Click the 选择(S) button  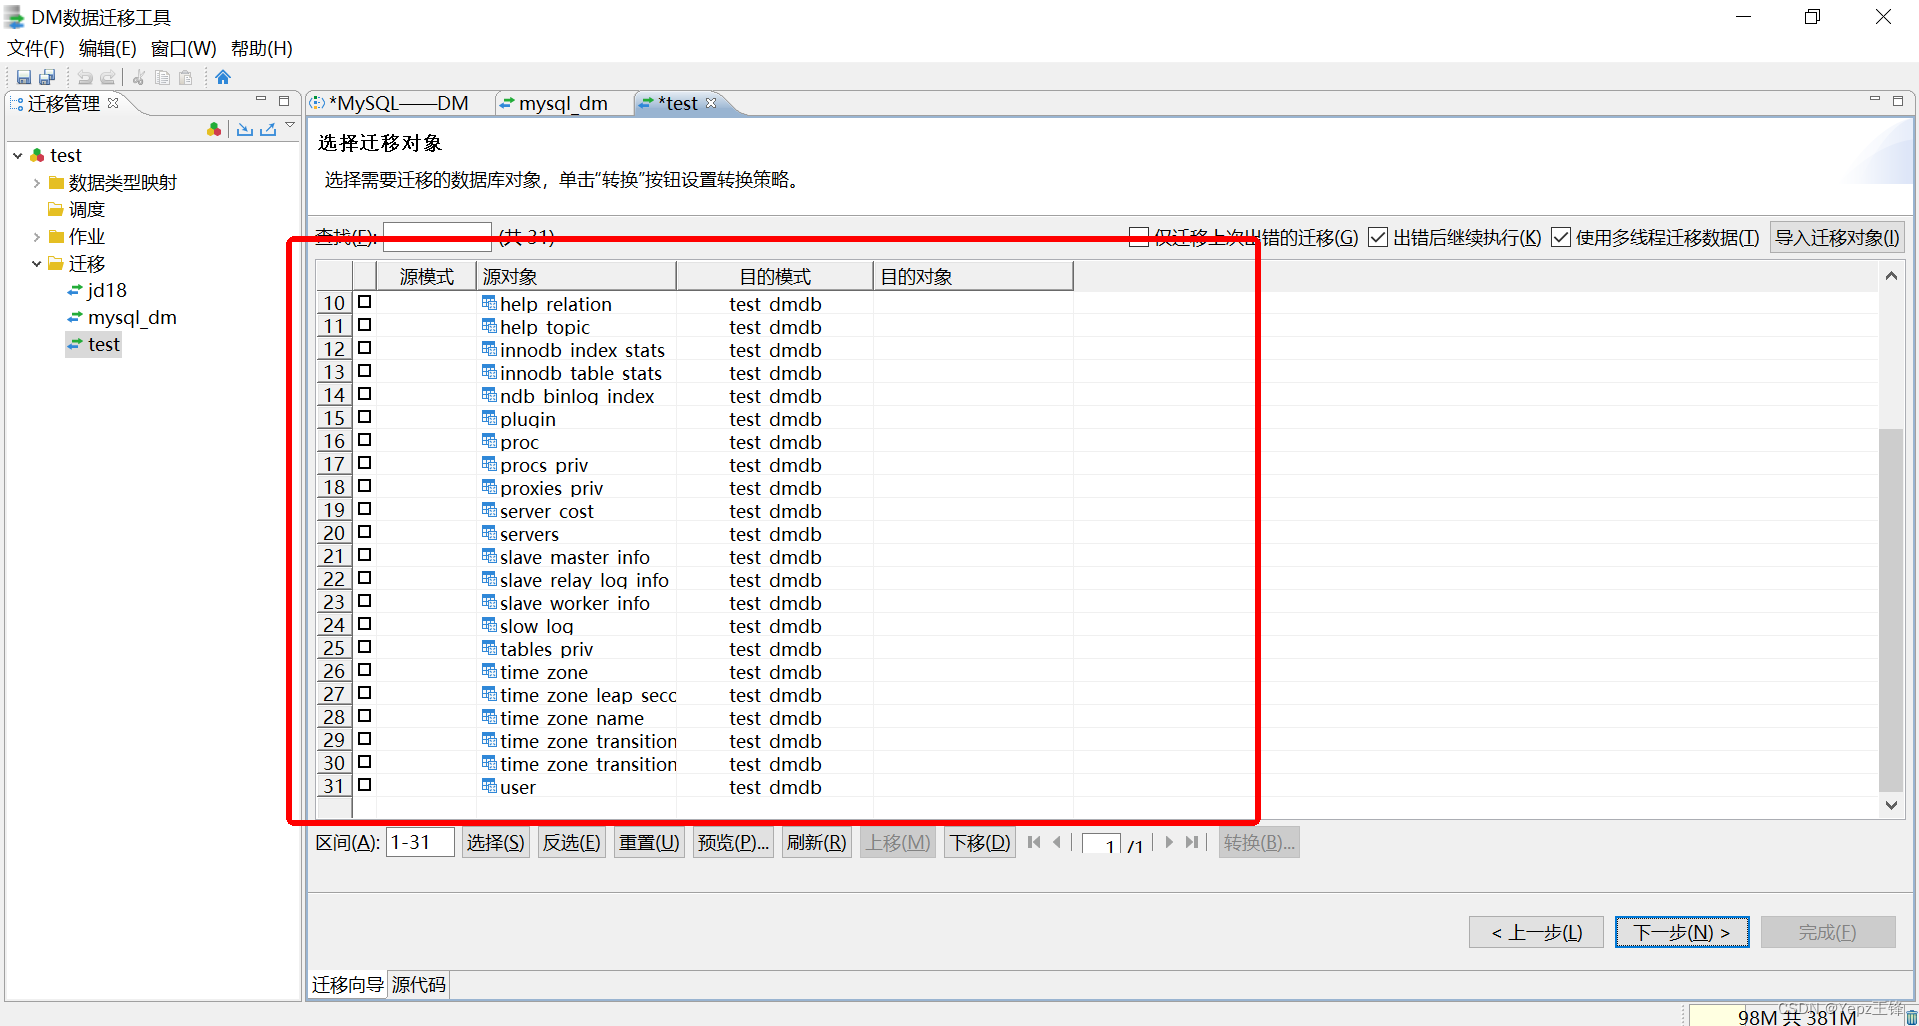point(495,843)
